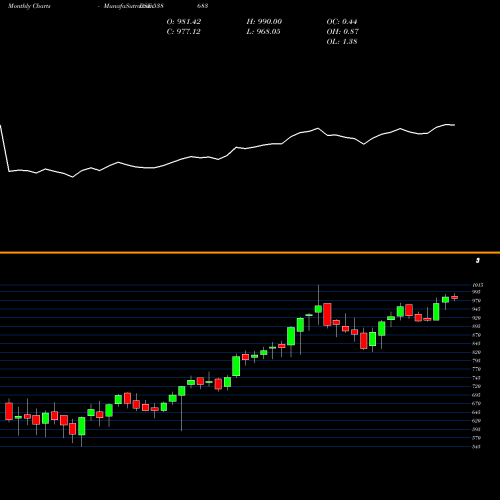
Task: Click the 820 price axis label
Action: pos(476,352)
